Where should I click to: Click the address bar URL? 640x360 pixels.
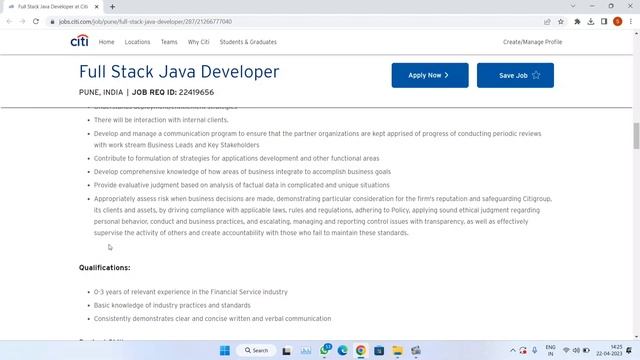pyautogui.click(x=145, y=22)
